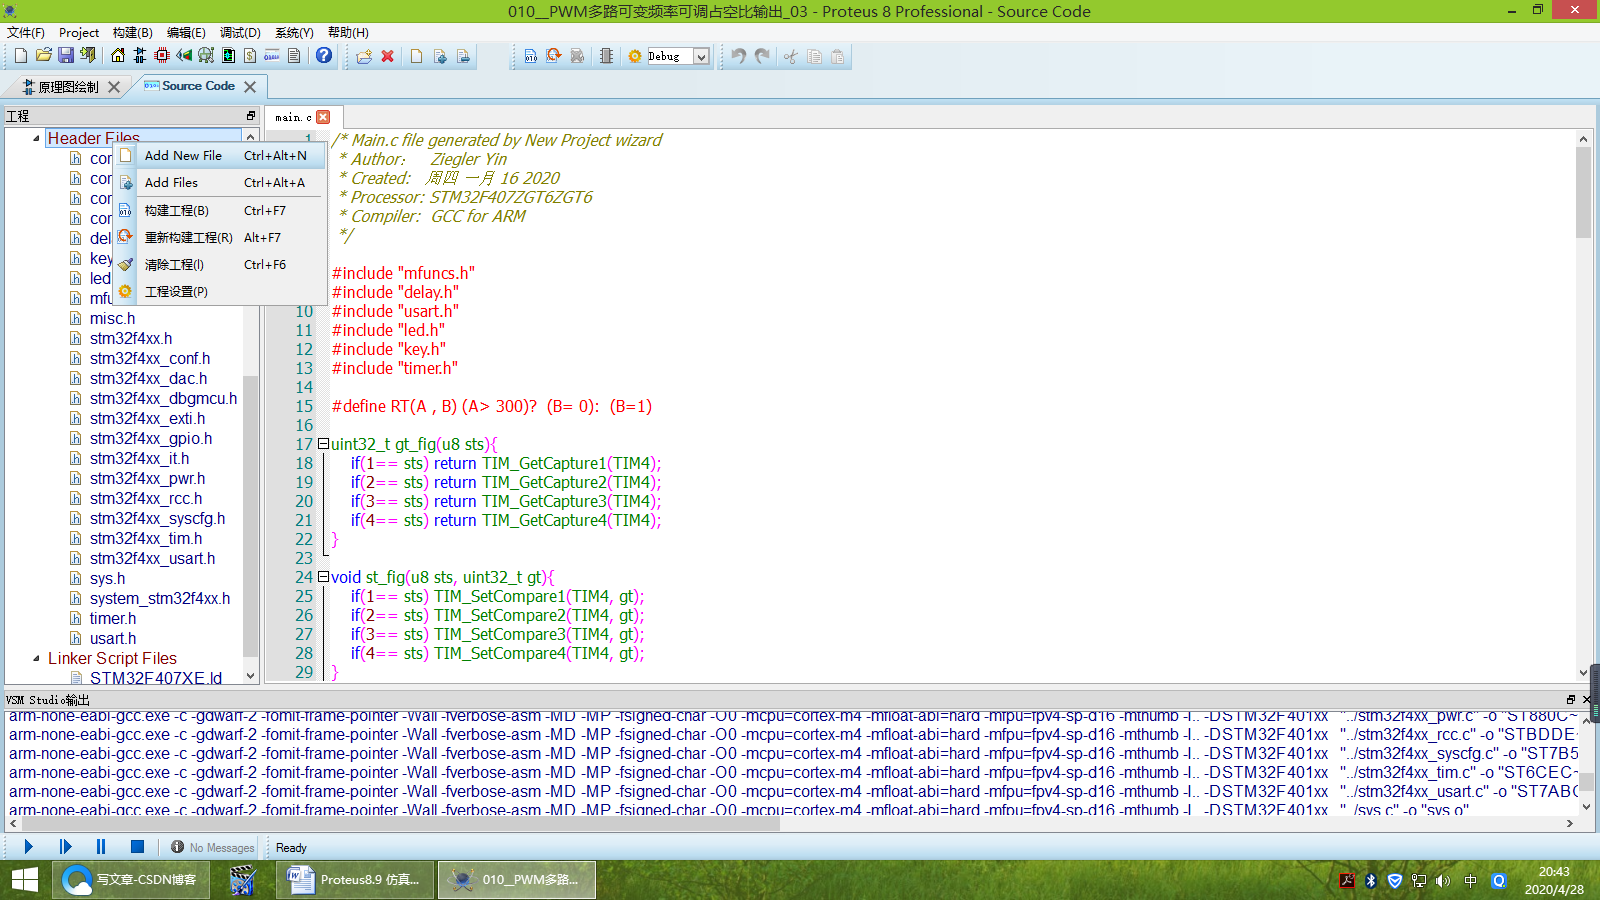Select 清除工程(I) in the context menu

click(x=220, y=265)
